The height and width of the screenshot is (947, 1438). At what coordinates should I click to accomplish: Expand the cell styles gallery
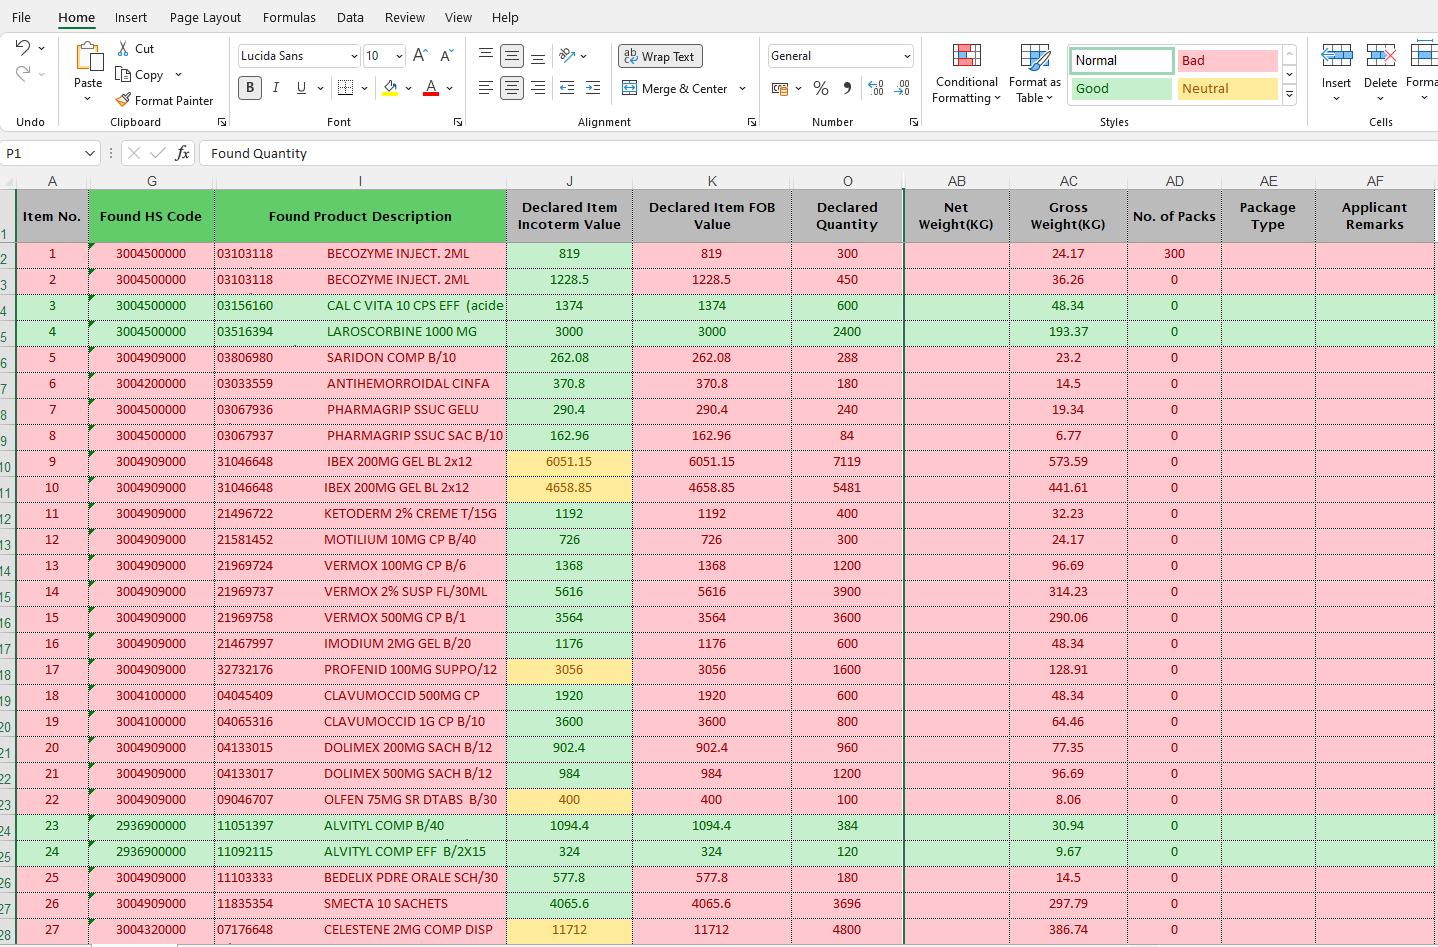point(1290,95)
